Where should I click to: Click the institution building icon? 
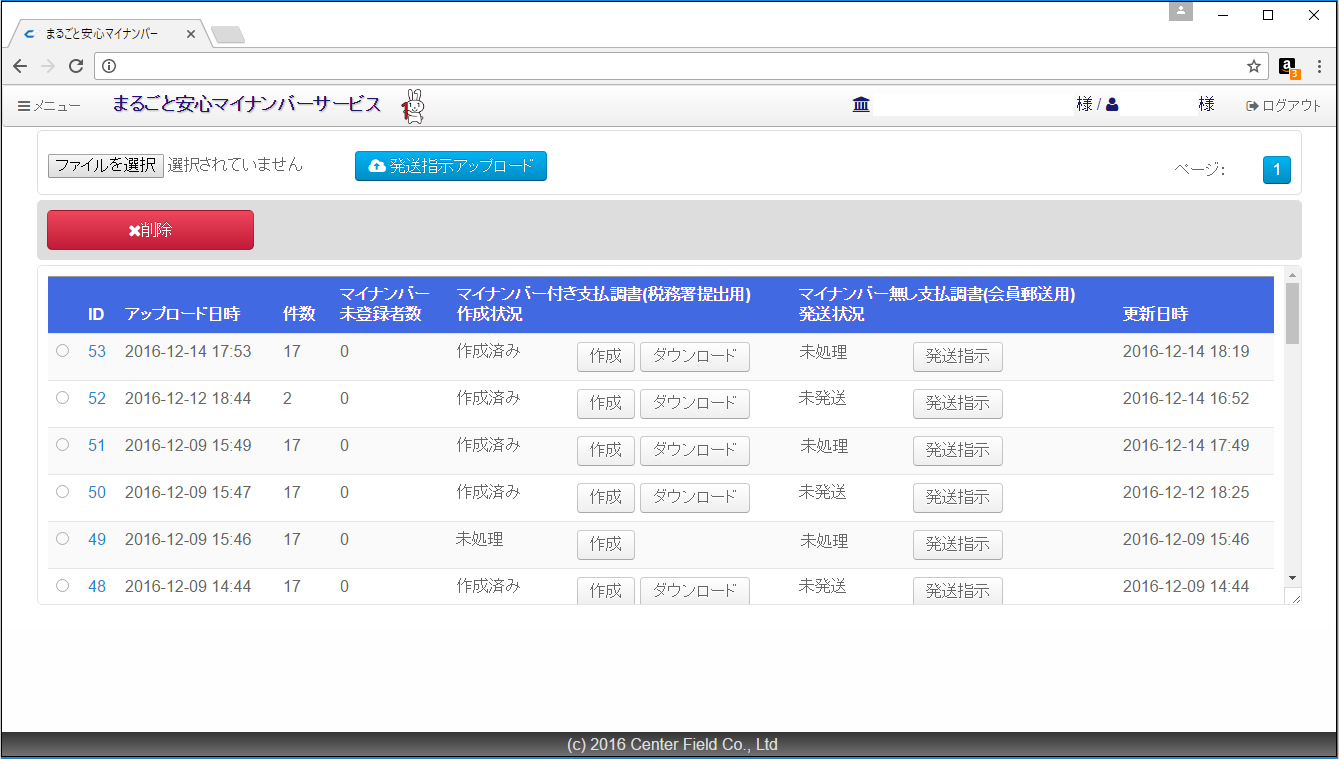tap(861, 105)
